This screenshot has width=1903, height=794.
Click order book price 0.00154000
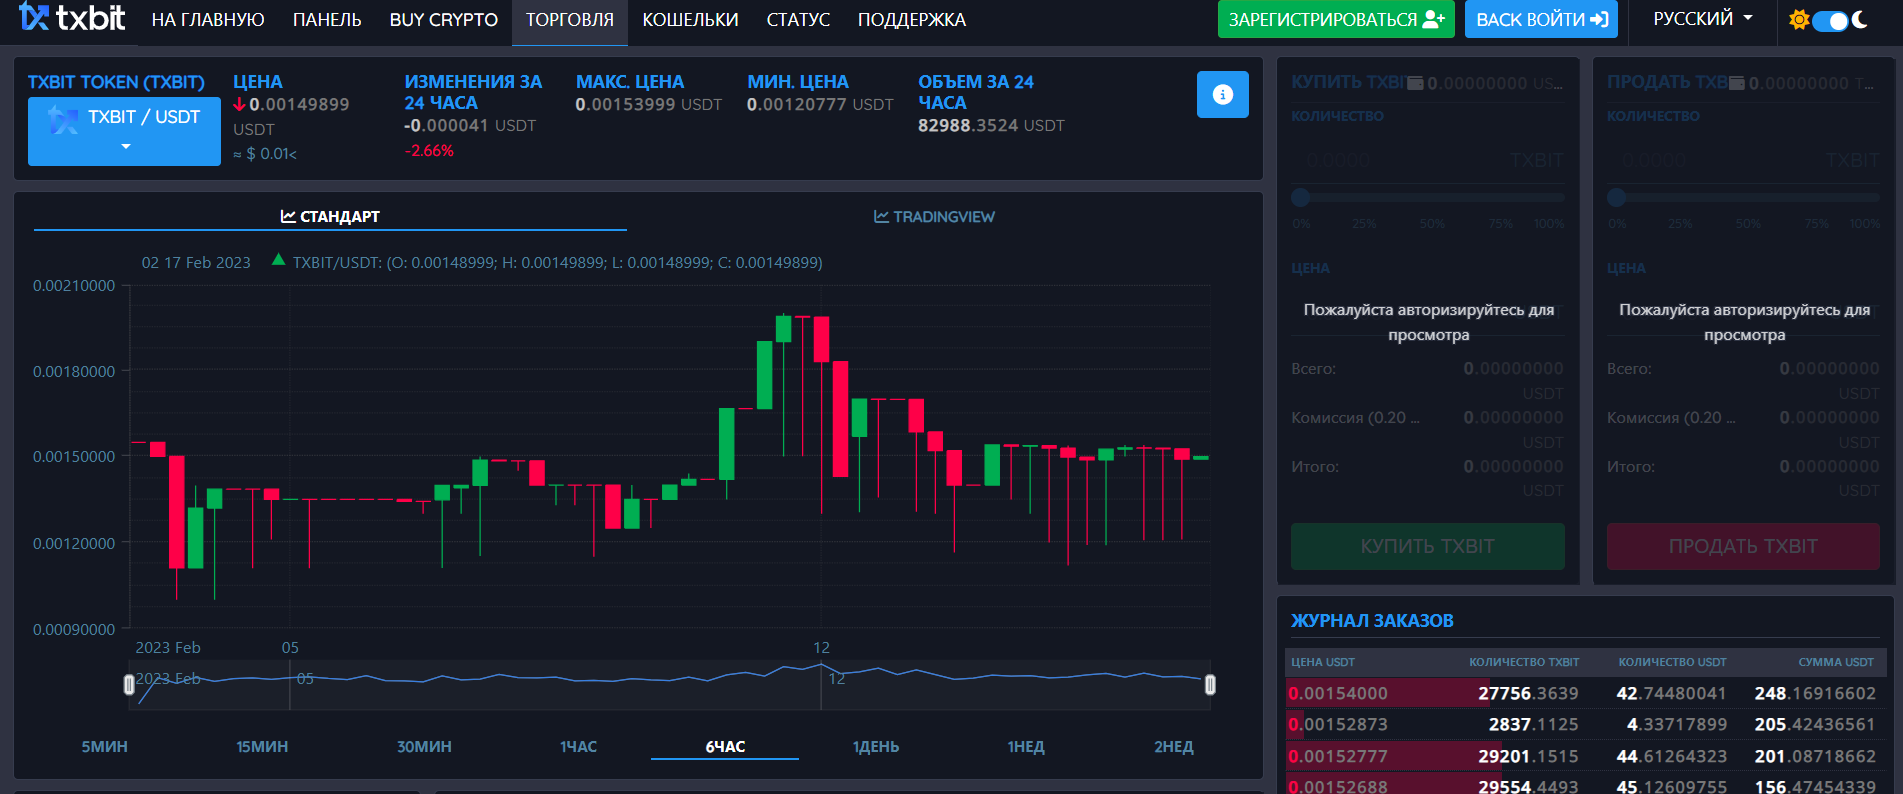coord(1338,693)
